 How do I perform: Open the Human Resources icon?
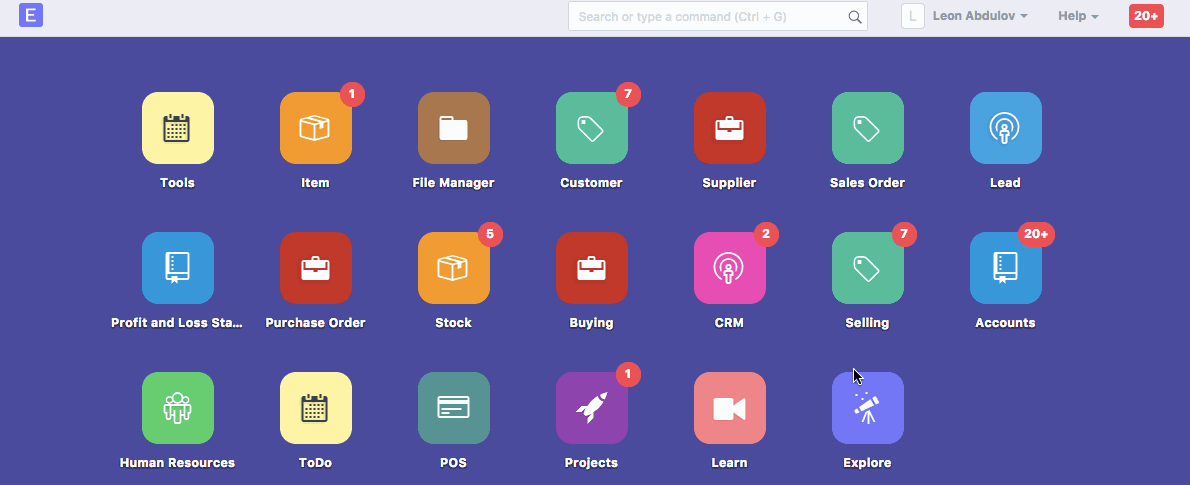click(x=177, y=408)
